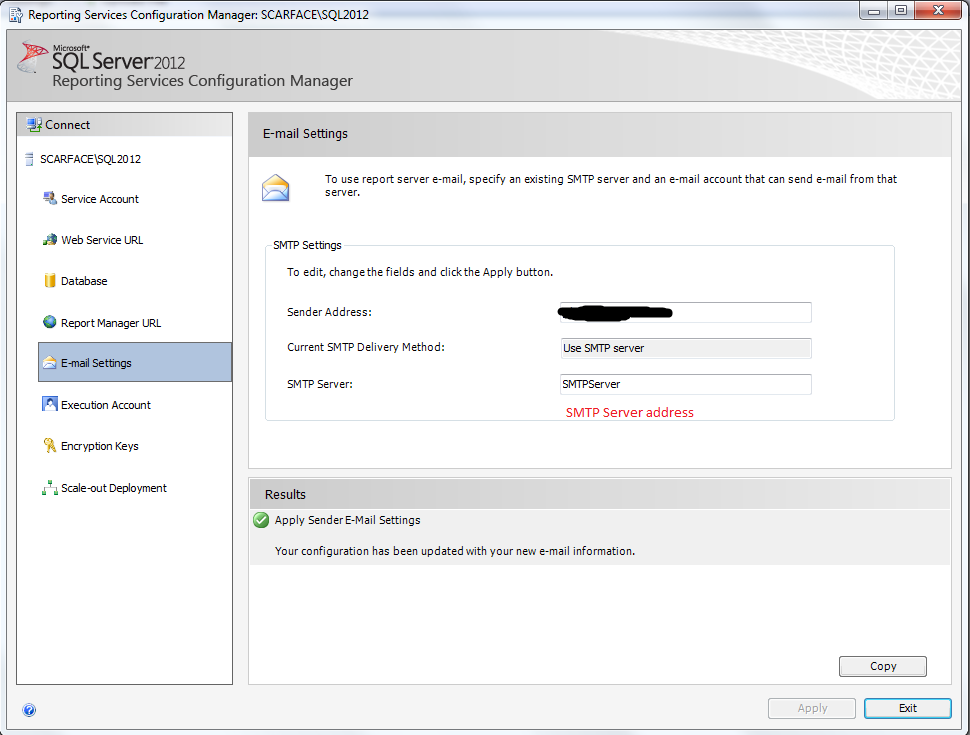Click the Web Service URL icon
The image size is (970, 735).
tap(49, 239)
